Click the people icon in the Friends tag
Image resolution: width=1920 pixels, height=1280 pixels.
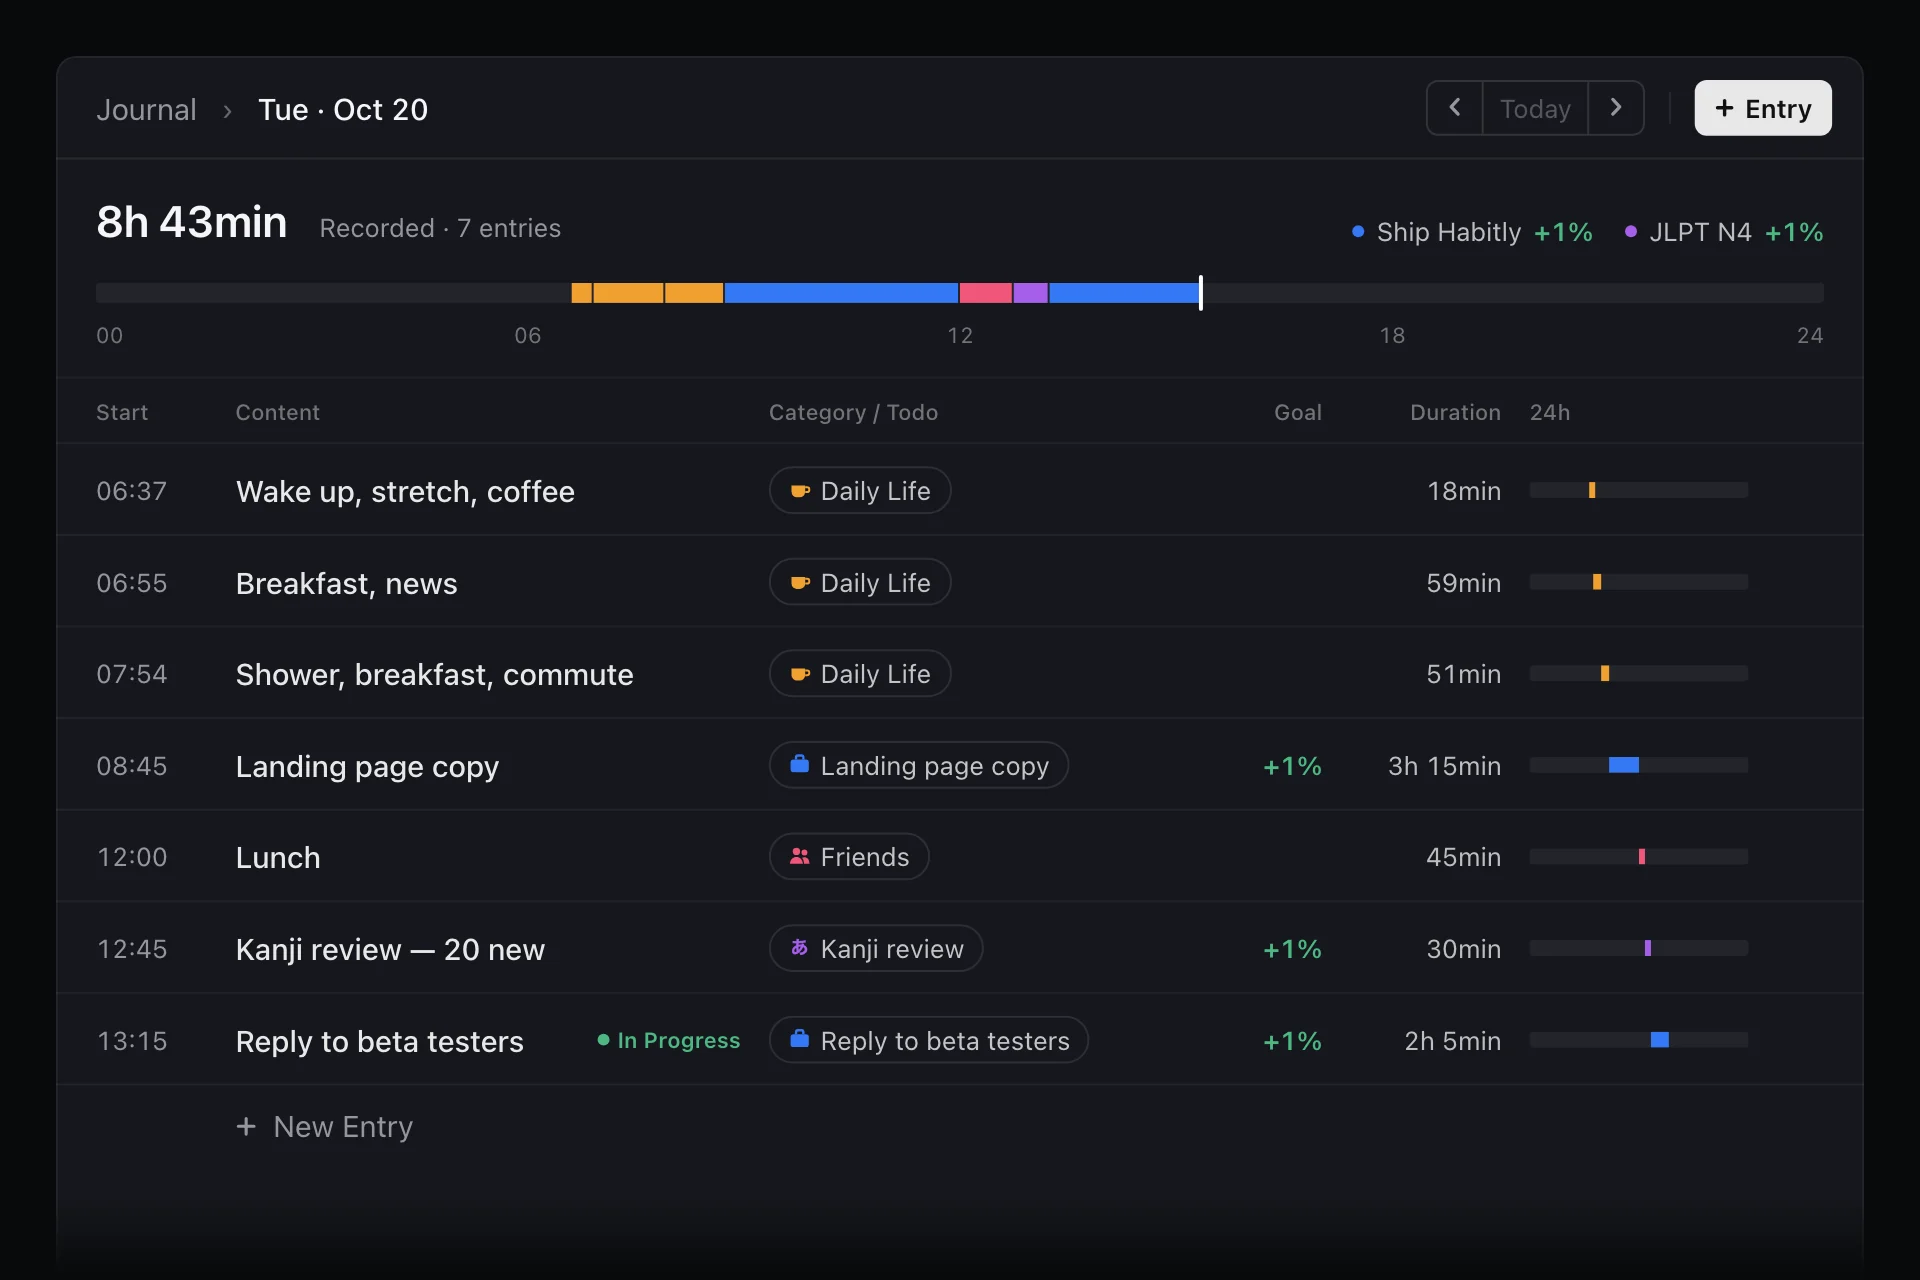[x=800, y=857]
